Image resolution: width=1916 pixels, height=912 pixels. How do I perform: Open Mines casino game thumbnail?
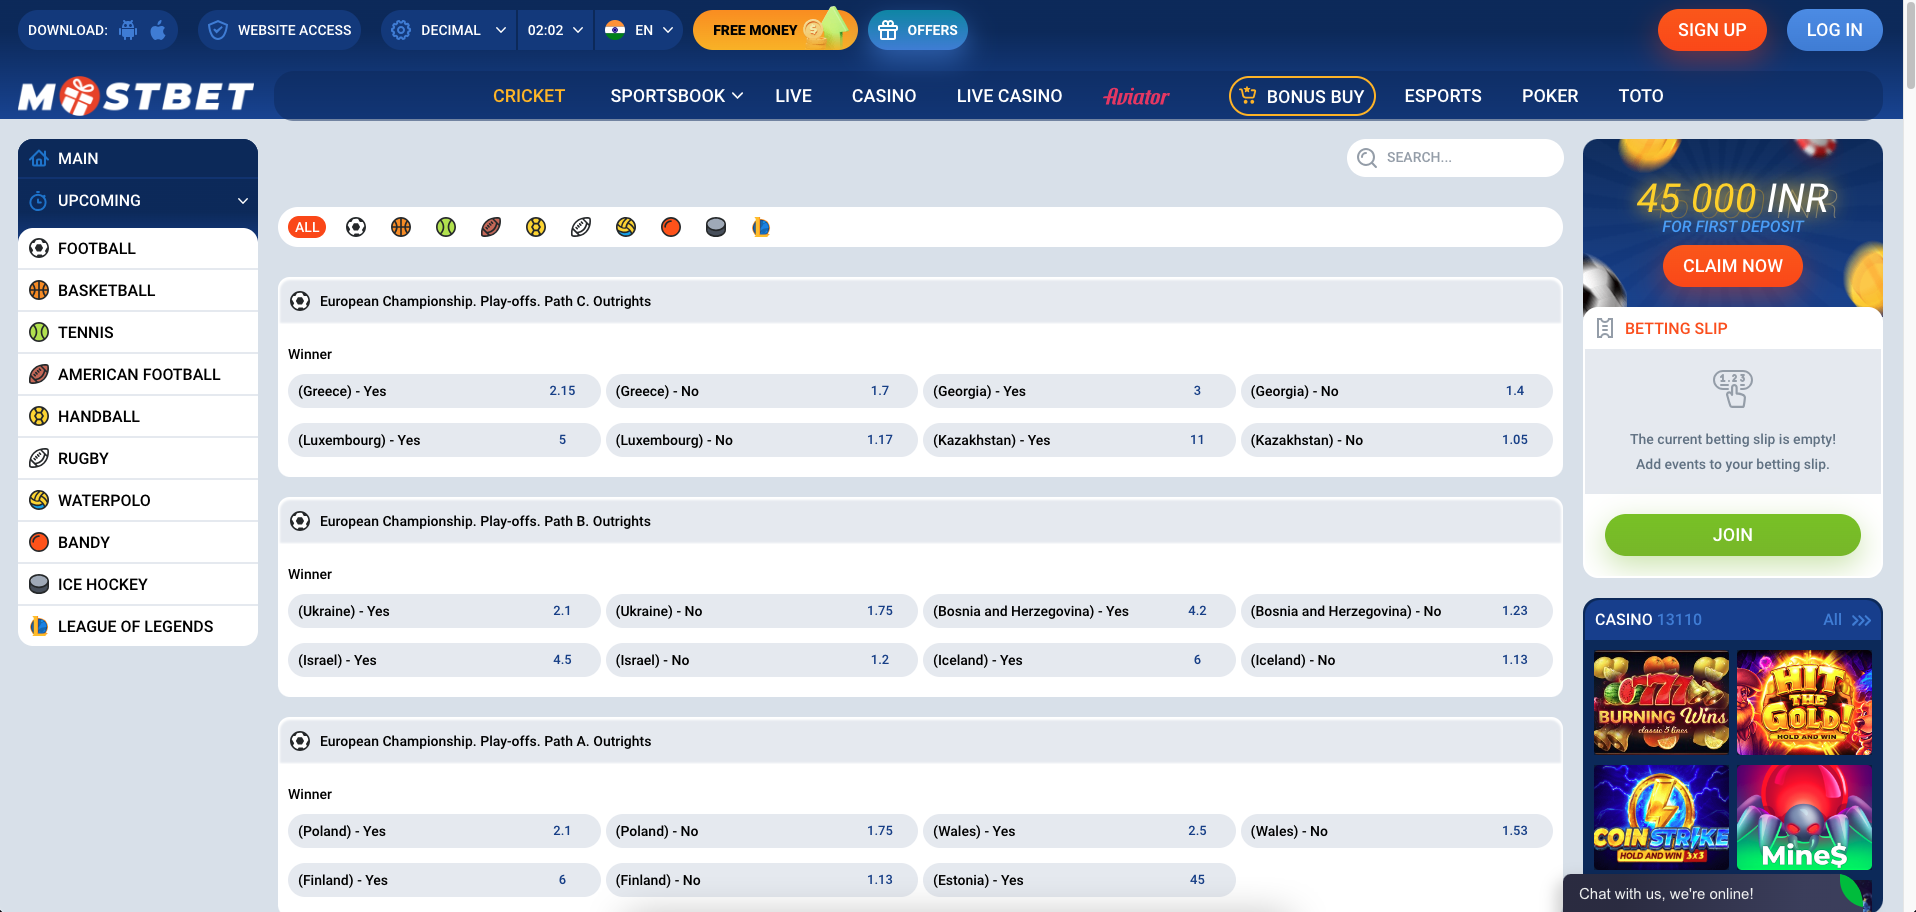click(x=1804, y=817)
